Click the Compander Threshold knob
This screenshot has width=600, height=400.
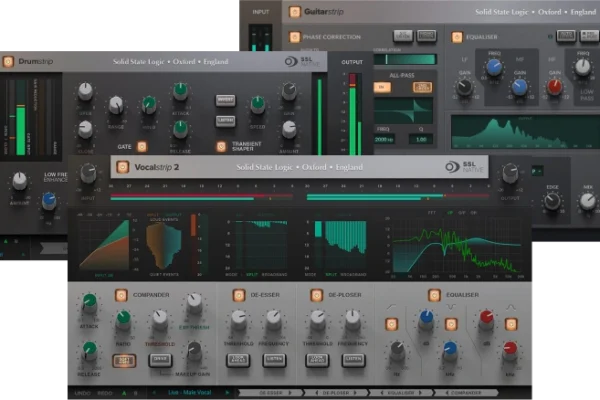click(159, 320)
